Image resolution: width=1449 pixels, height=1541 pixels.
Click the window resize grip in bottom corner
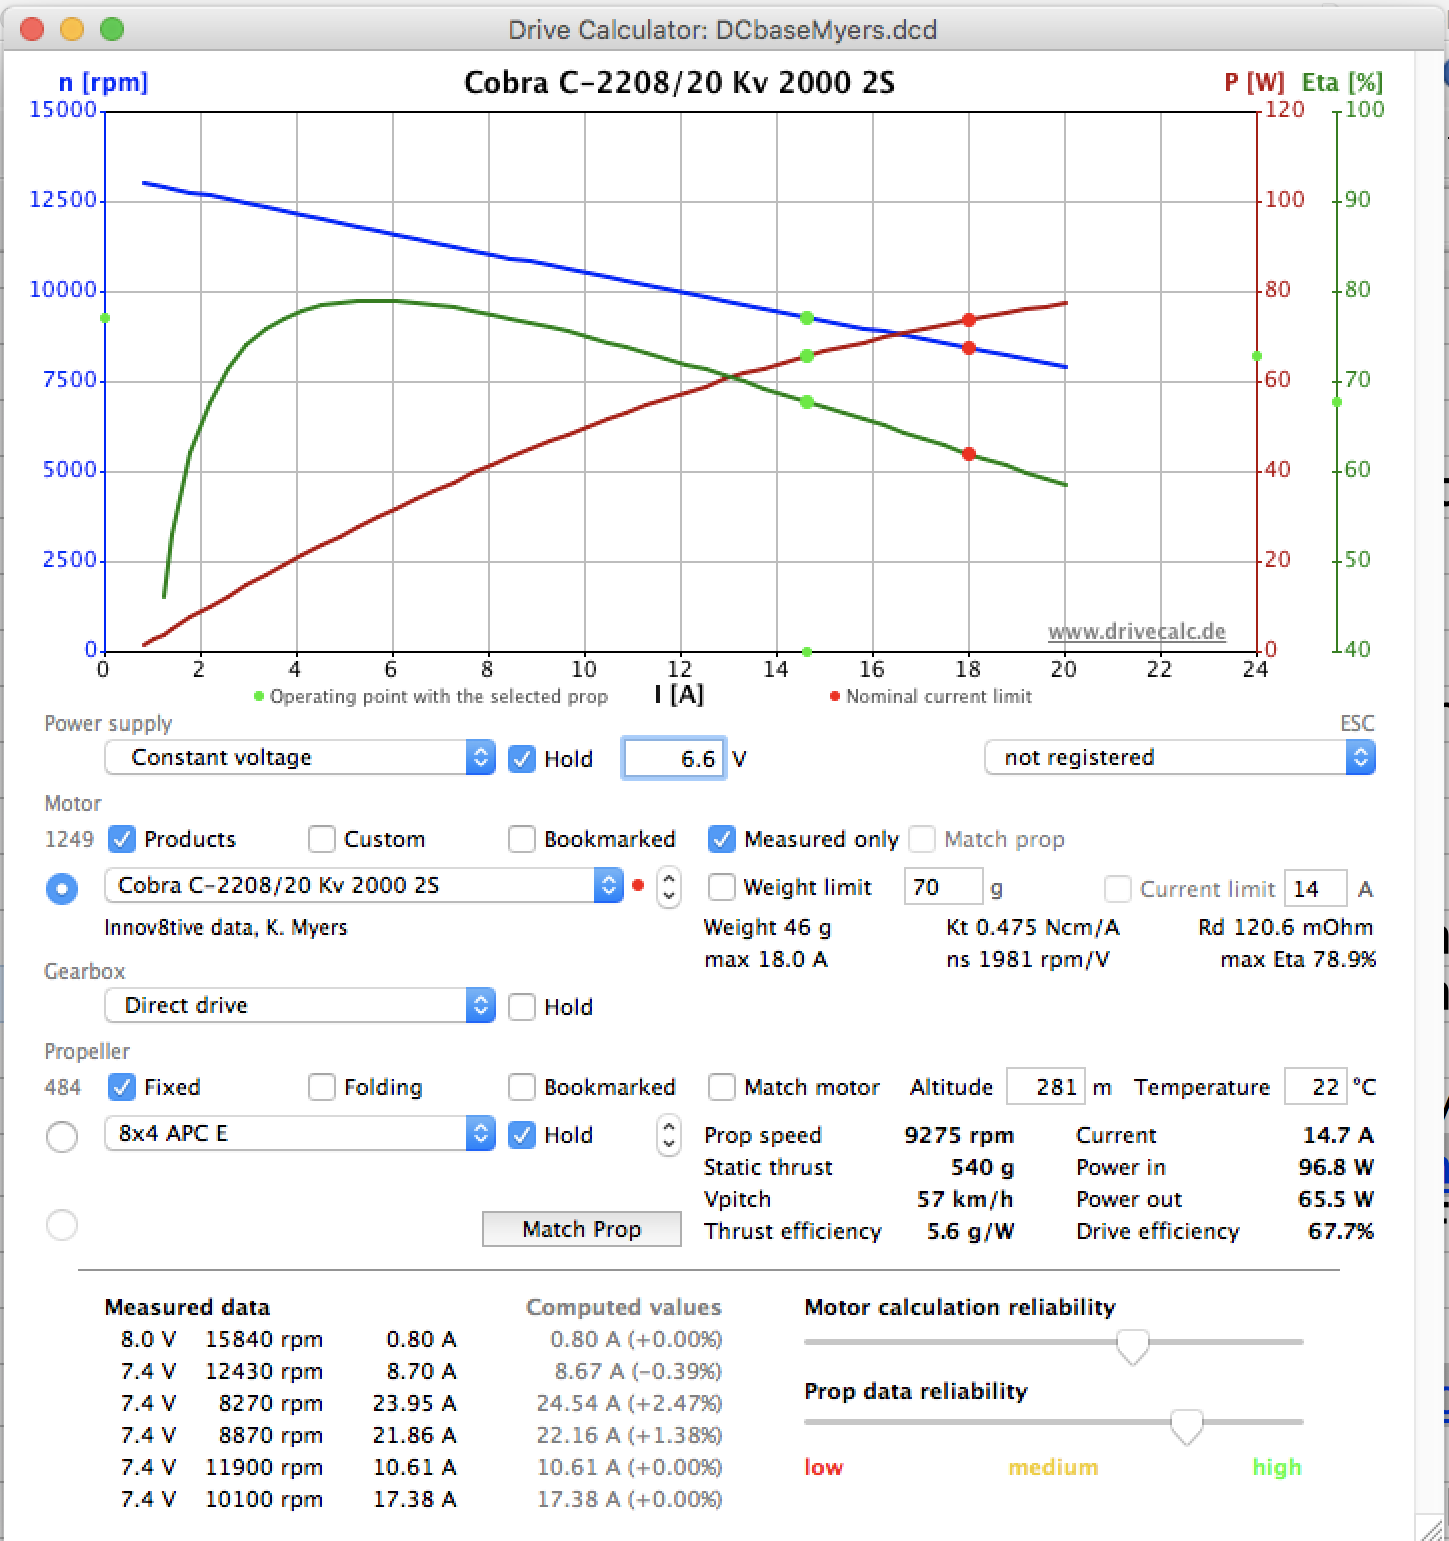pyautogui.click(x=1434, y=1528)
